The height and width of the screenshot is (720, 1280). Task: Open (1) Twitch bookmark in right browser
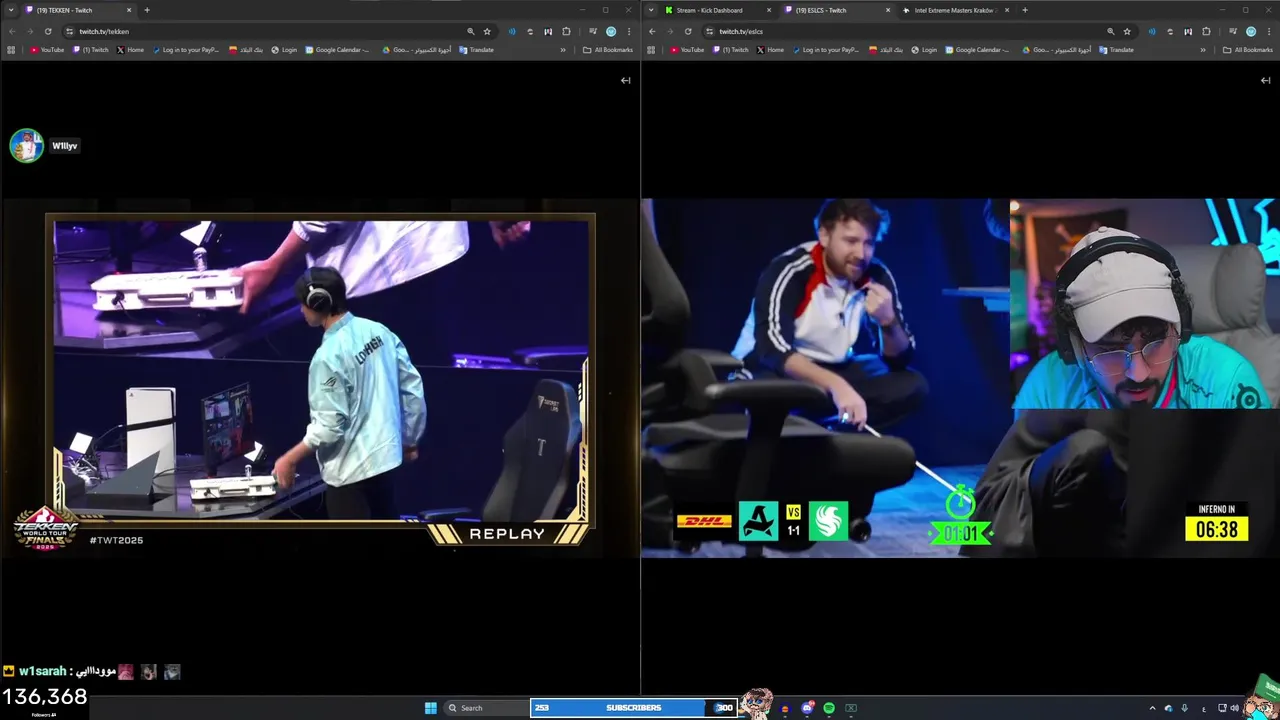click(x=730, y=50)
